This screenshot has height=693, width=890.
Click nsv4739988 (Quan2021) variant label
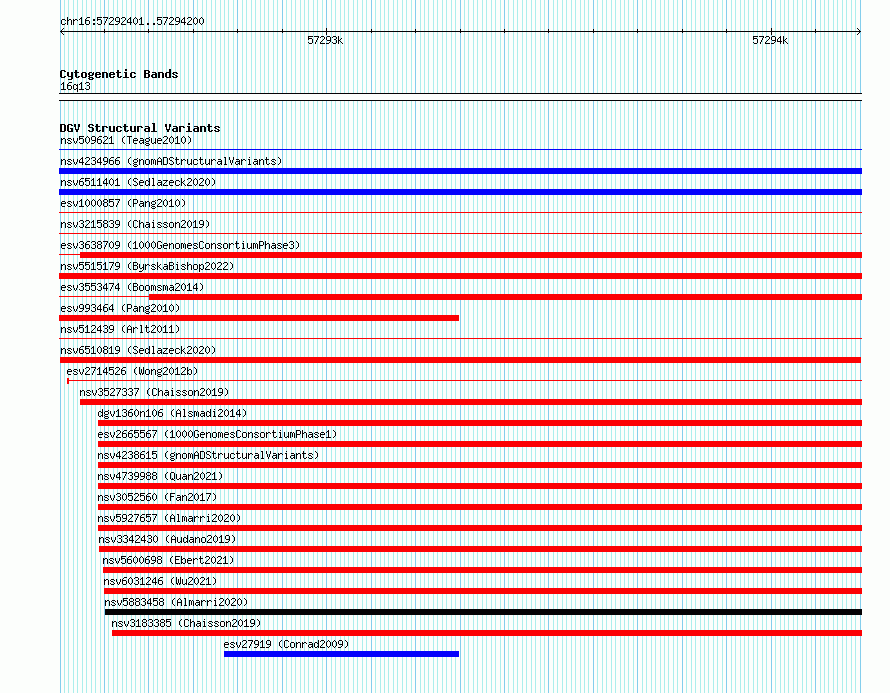pyautogui.click(x=160, y=476)
